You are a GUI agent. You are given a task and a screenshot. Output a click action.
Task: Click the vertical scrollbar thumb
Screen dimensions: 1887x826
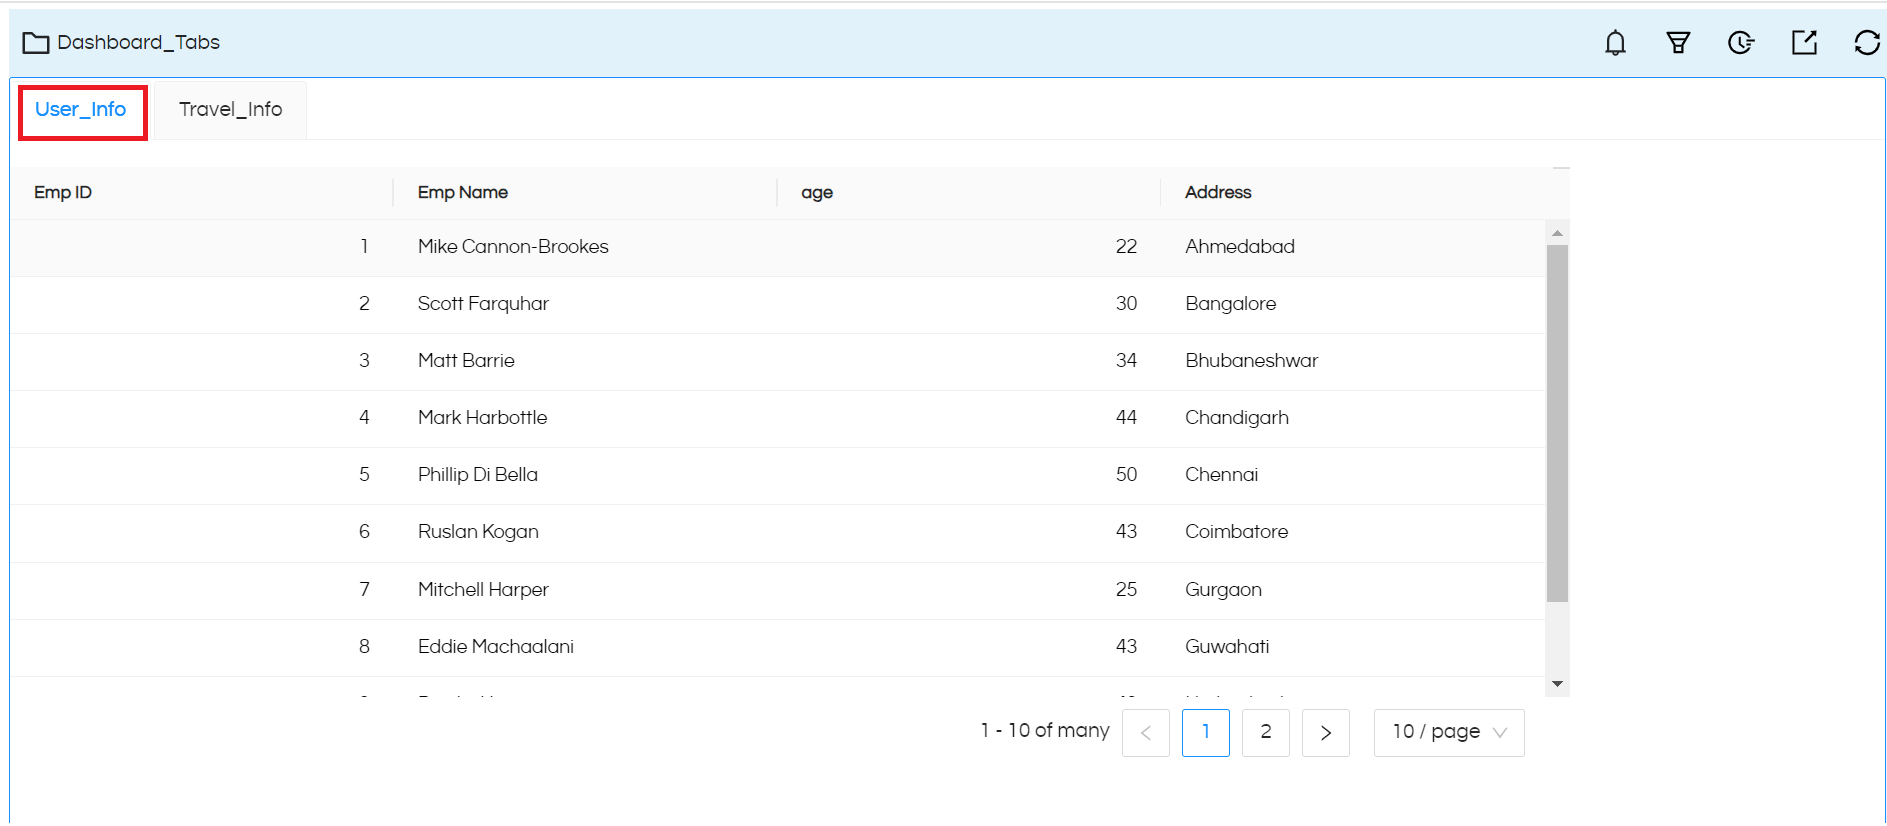point(1557,423)
